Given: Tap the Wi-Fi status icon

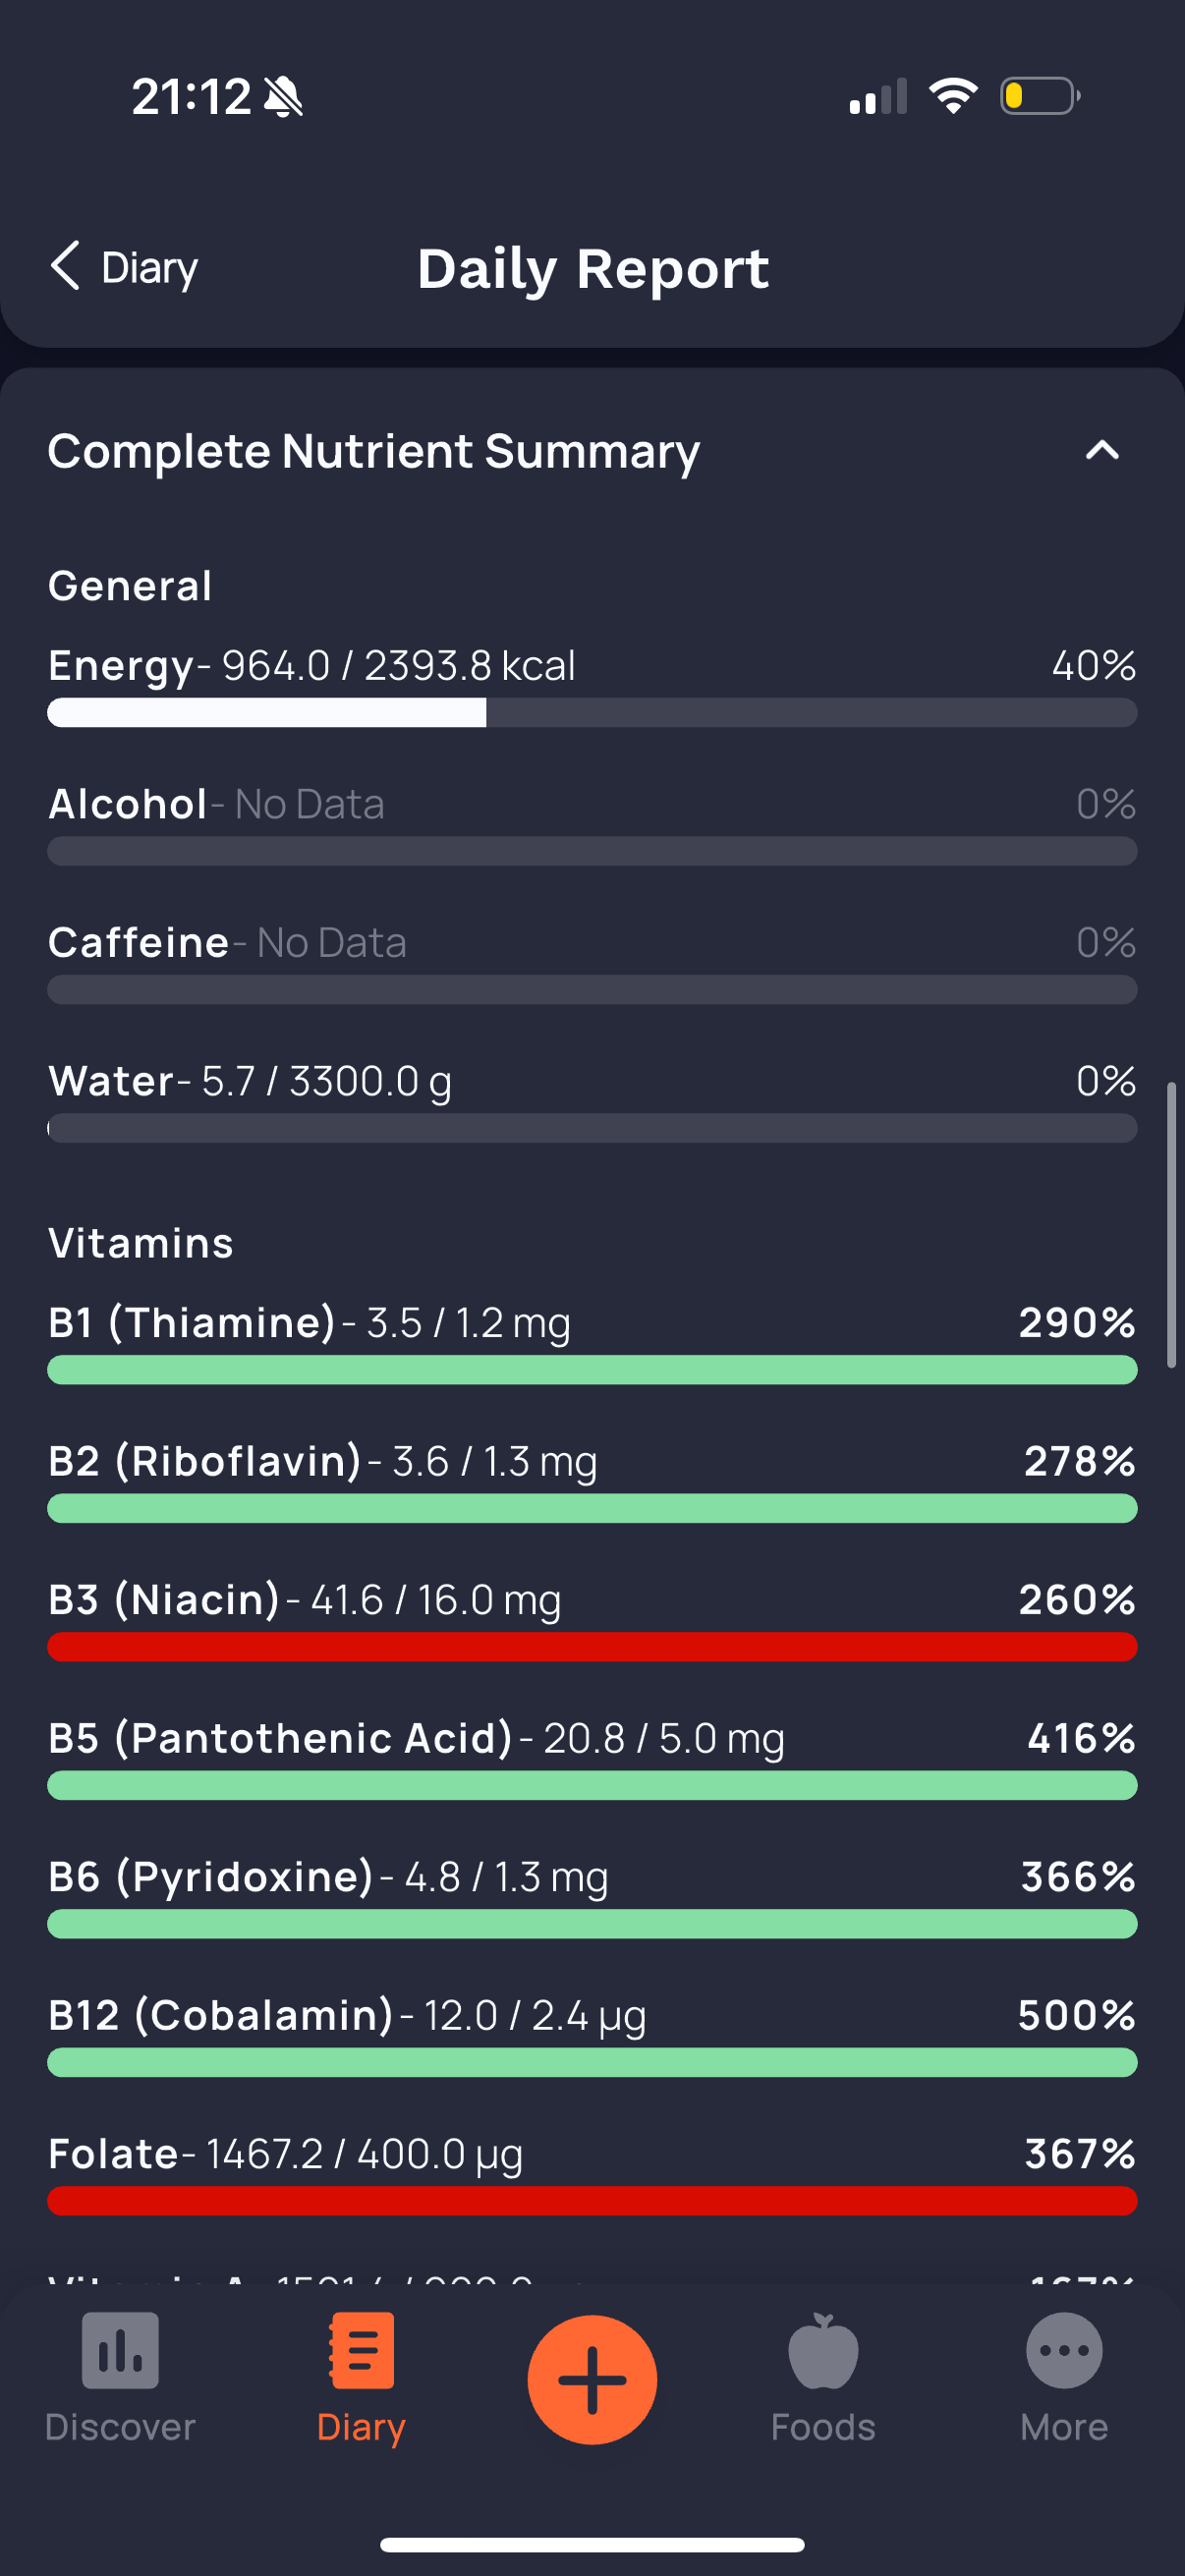Looking at the screenshot, I should coord(953,96).
